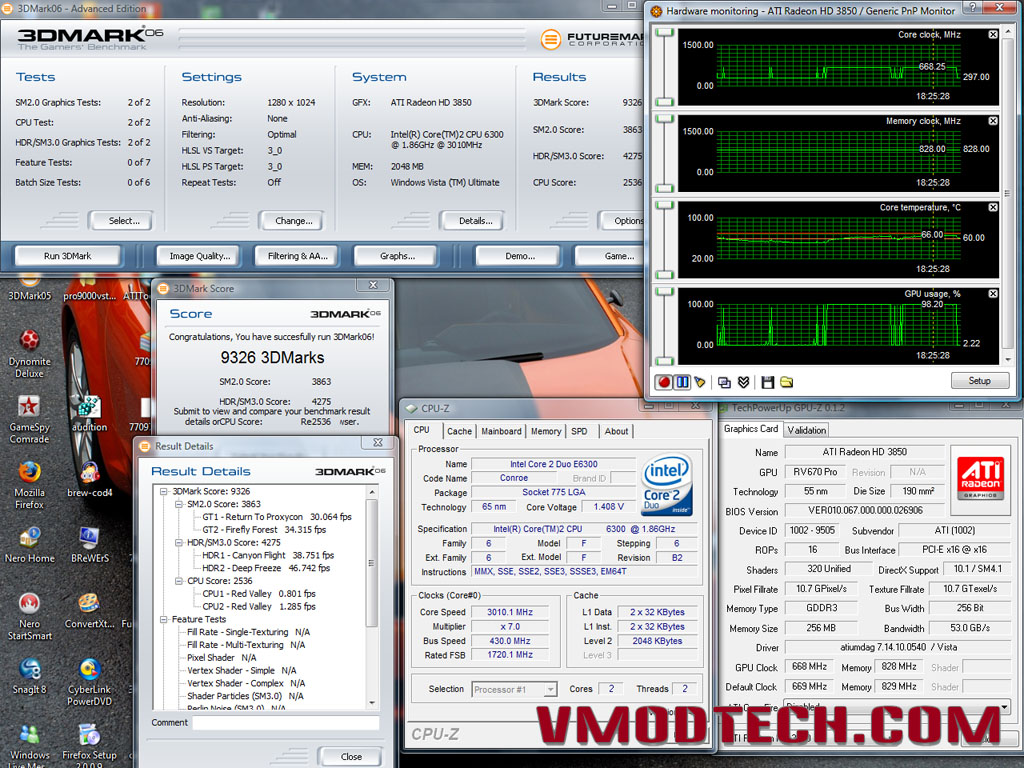1024x768 pixels.
Task: Collapse the CPU Score tree node
Action: click(x=178, y=581)
